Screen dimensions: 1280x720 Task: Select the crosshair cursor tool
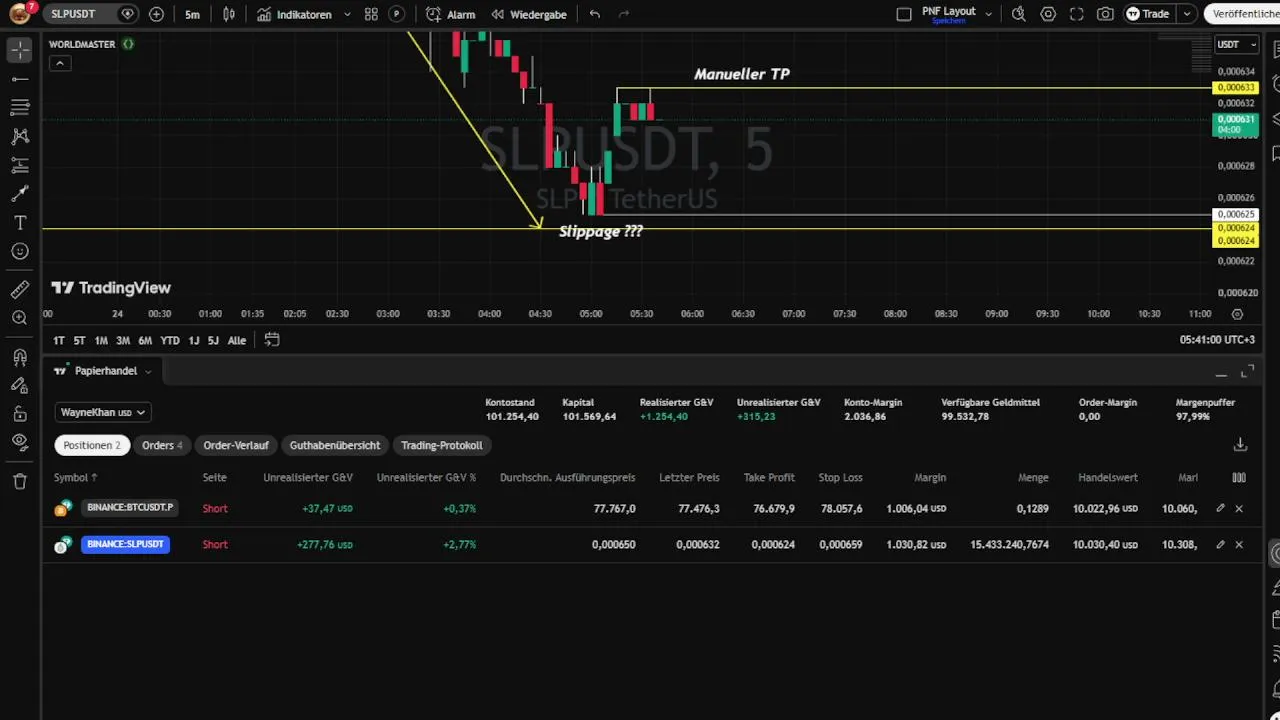[x=20, y=50]
